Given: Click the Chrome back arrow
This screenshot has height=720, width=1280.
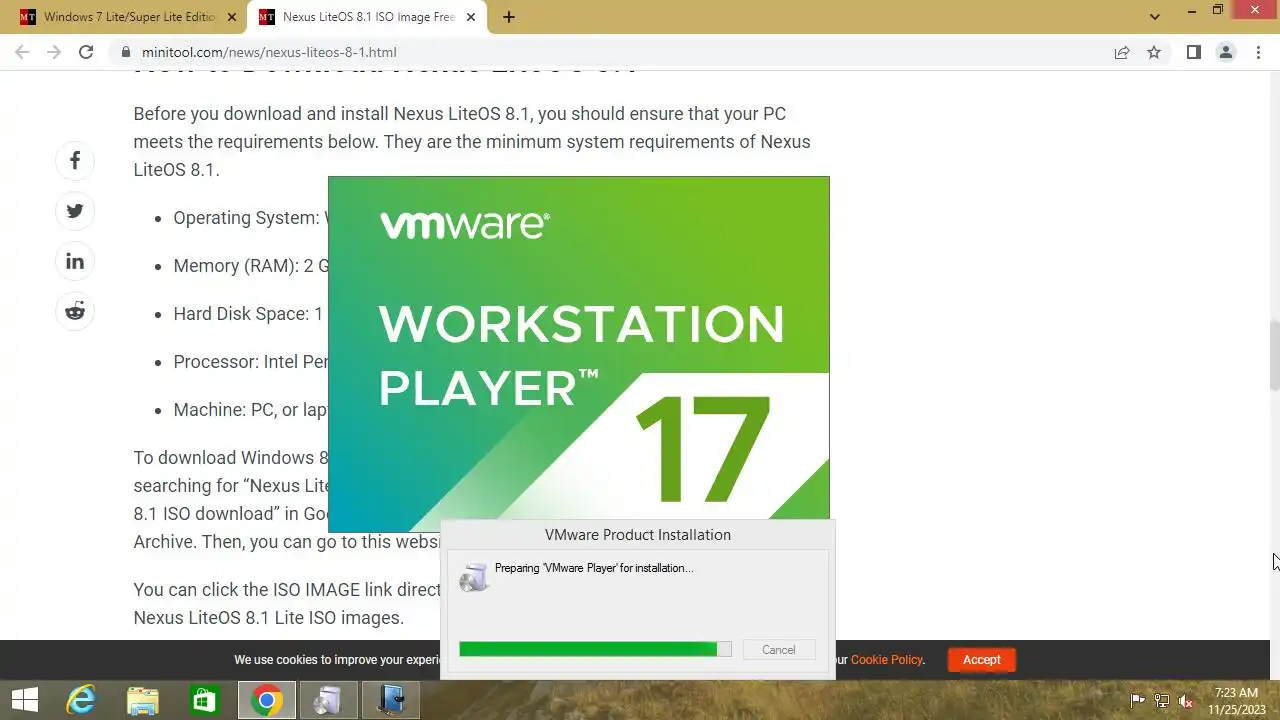Looking at the screenshot, I should click(x=22, y=52).
